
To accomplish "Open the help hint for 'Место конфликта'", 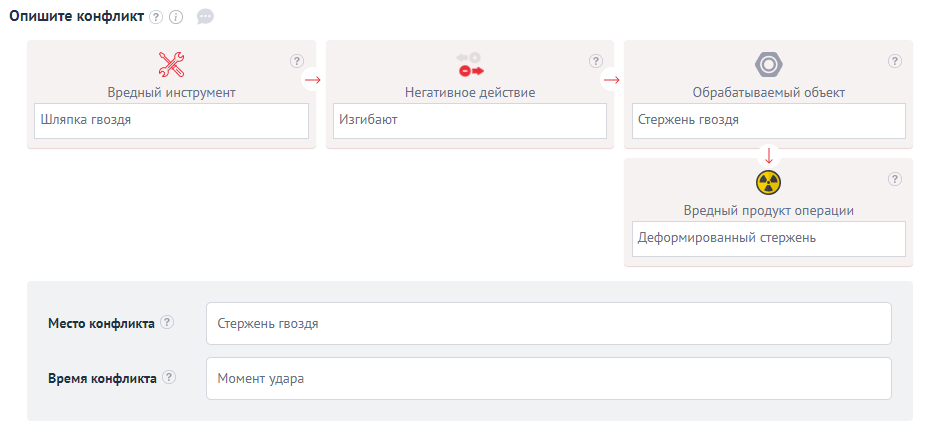I will (x=167, y=323).
